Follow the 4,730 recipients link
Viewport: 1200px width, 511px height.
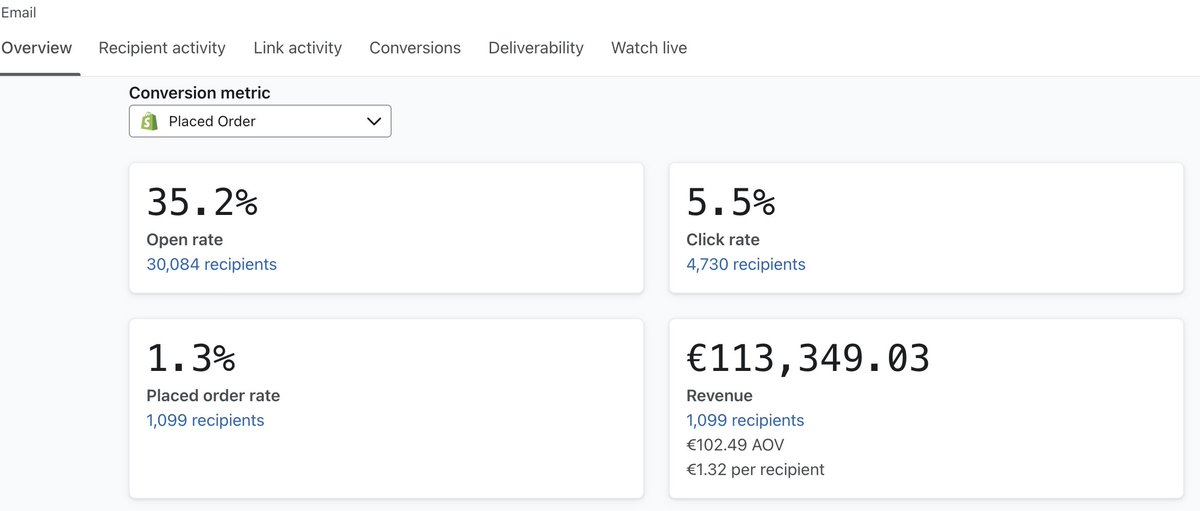[746, 264]
